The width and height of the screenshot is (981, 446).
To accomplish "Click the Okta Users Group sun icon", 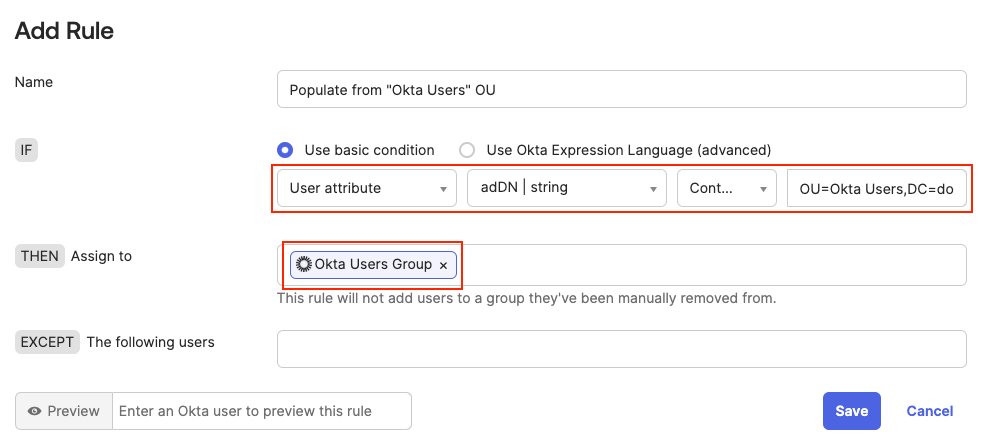I will [304, 264].
